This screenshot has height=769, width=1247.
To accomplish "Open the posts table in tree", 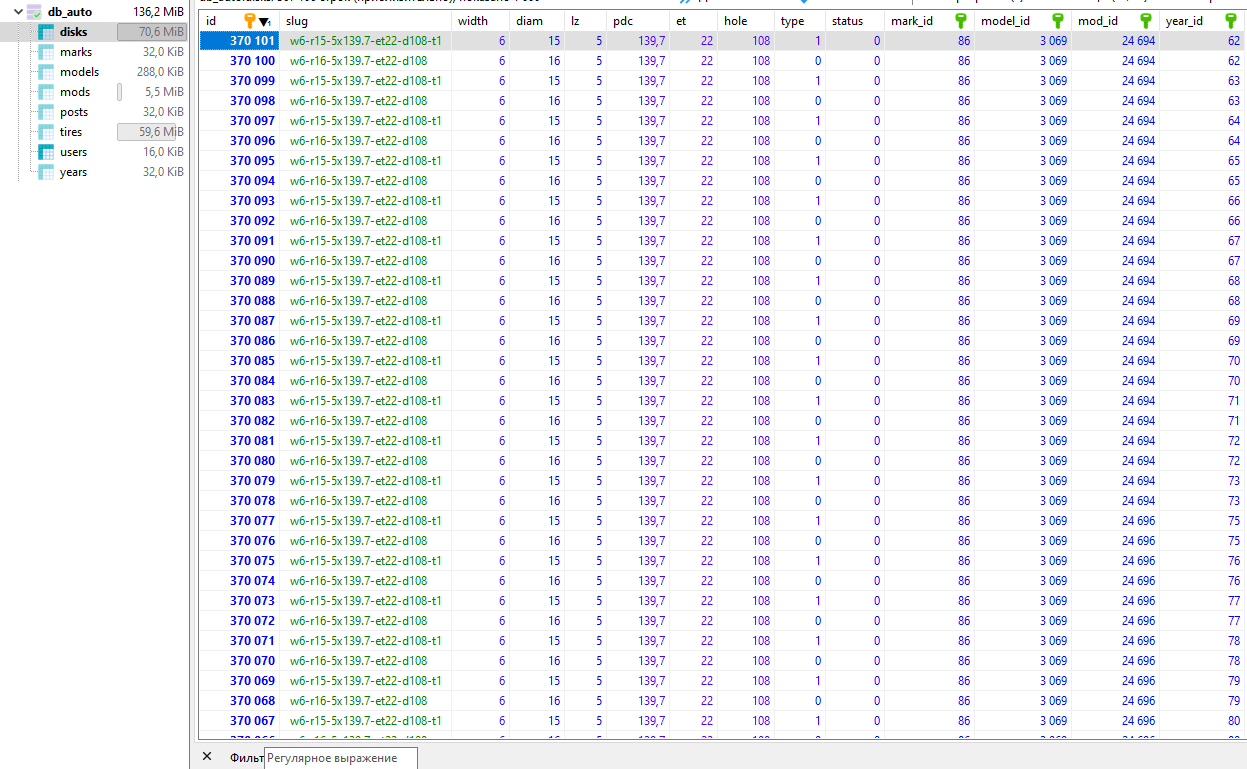I will 73,112.
